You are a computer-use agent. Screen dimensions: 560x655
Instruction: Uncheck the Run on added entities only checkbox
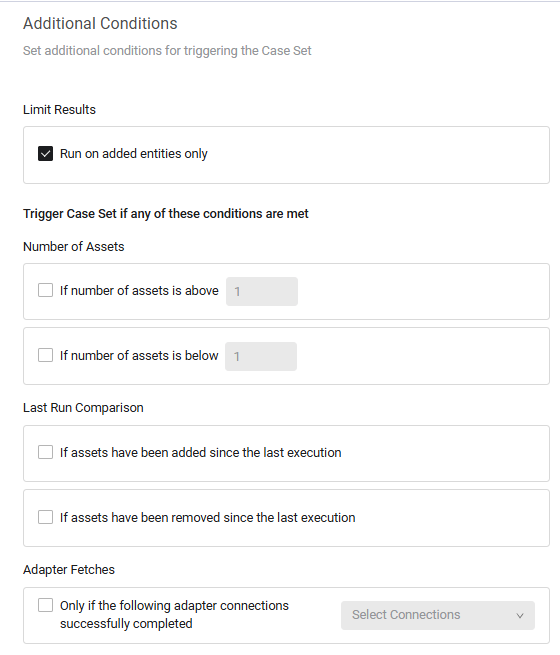click(45, 154)
